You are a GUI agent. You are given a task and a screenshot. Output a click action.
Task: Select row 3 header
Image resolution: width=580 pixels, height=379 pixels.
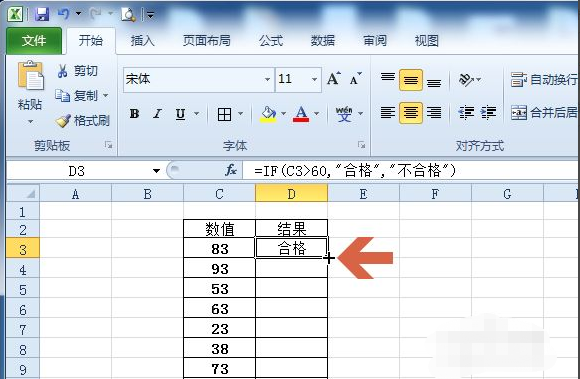tap(23, 248)
